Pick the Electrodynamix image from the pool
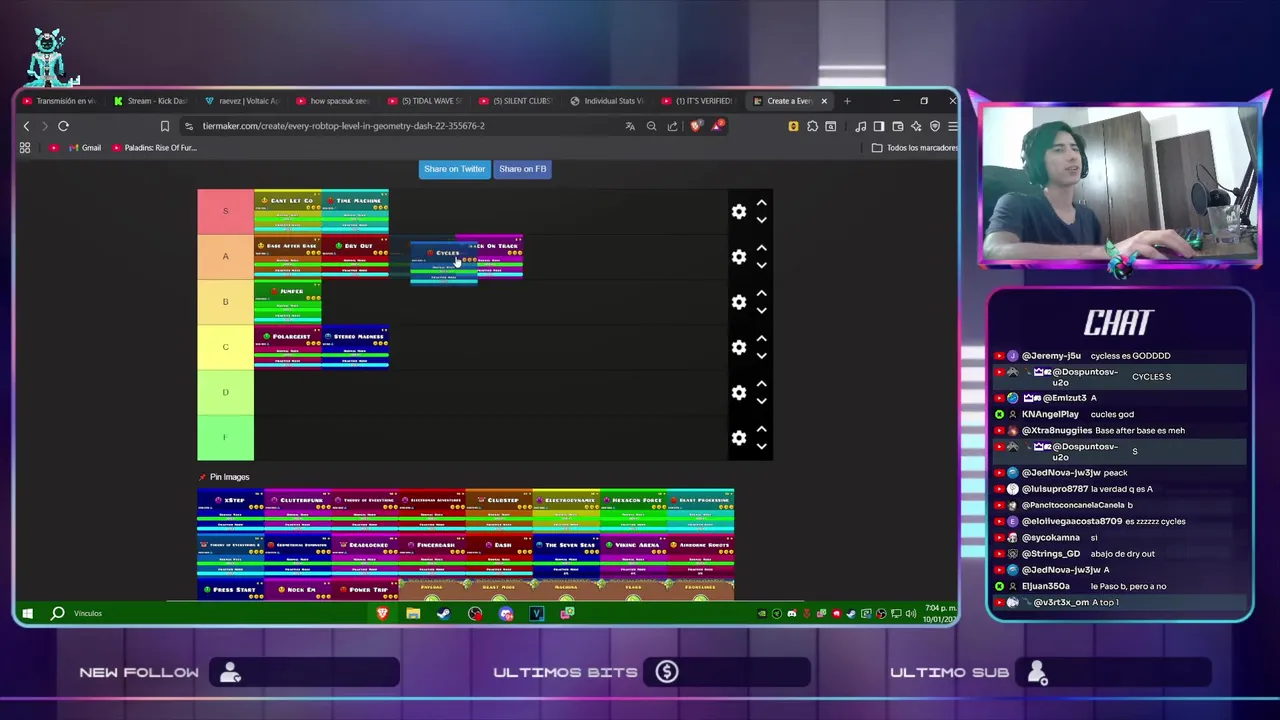1280x720 pixels. (x=566, y=510)
